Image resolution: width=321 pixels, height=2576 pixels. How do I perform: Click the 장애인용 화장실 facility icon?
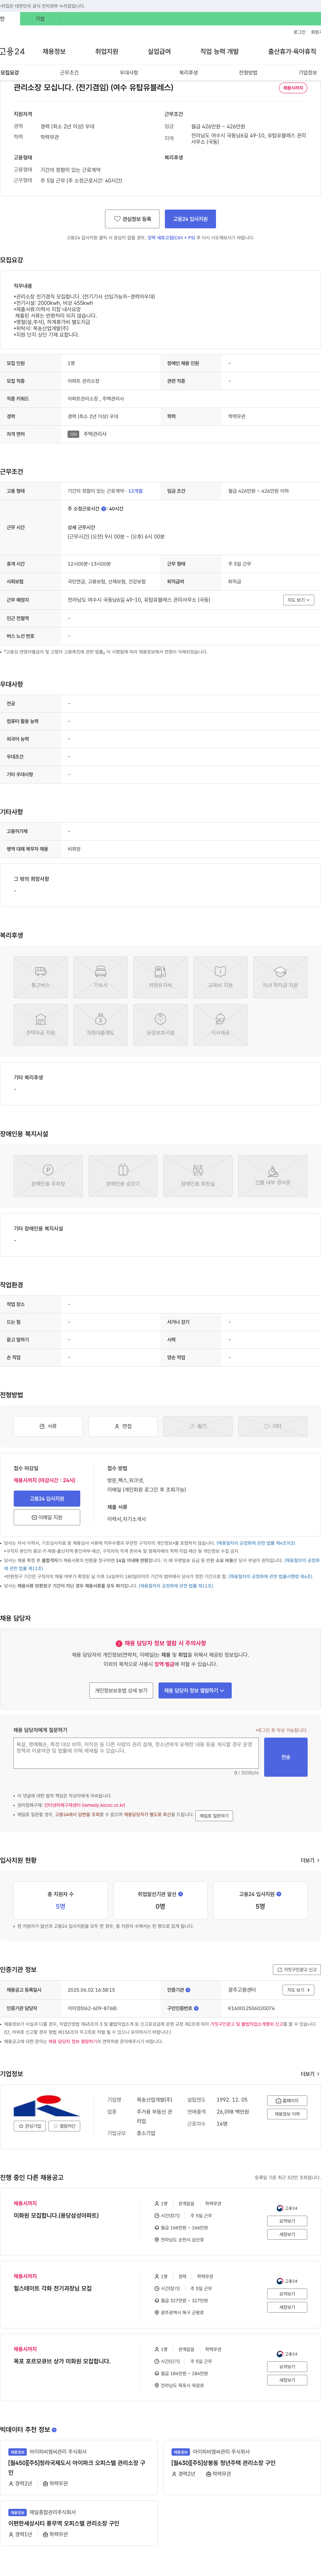pos(198,1176)
